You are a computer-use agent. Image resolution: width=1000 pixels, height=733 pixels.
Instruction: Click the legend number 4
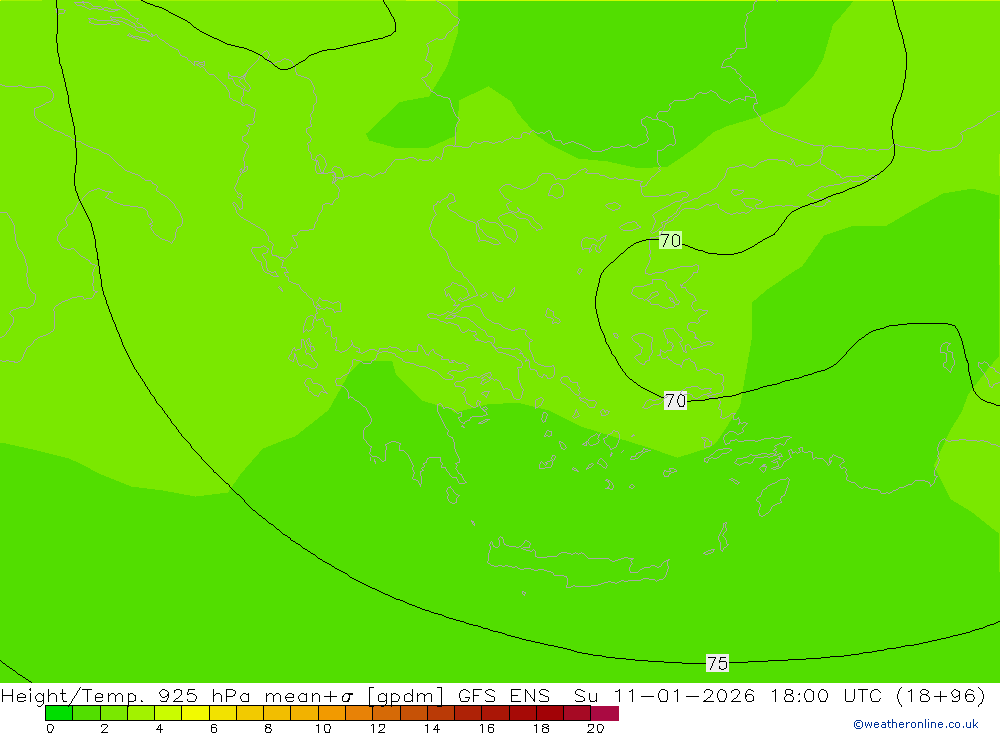coord(159,728)
